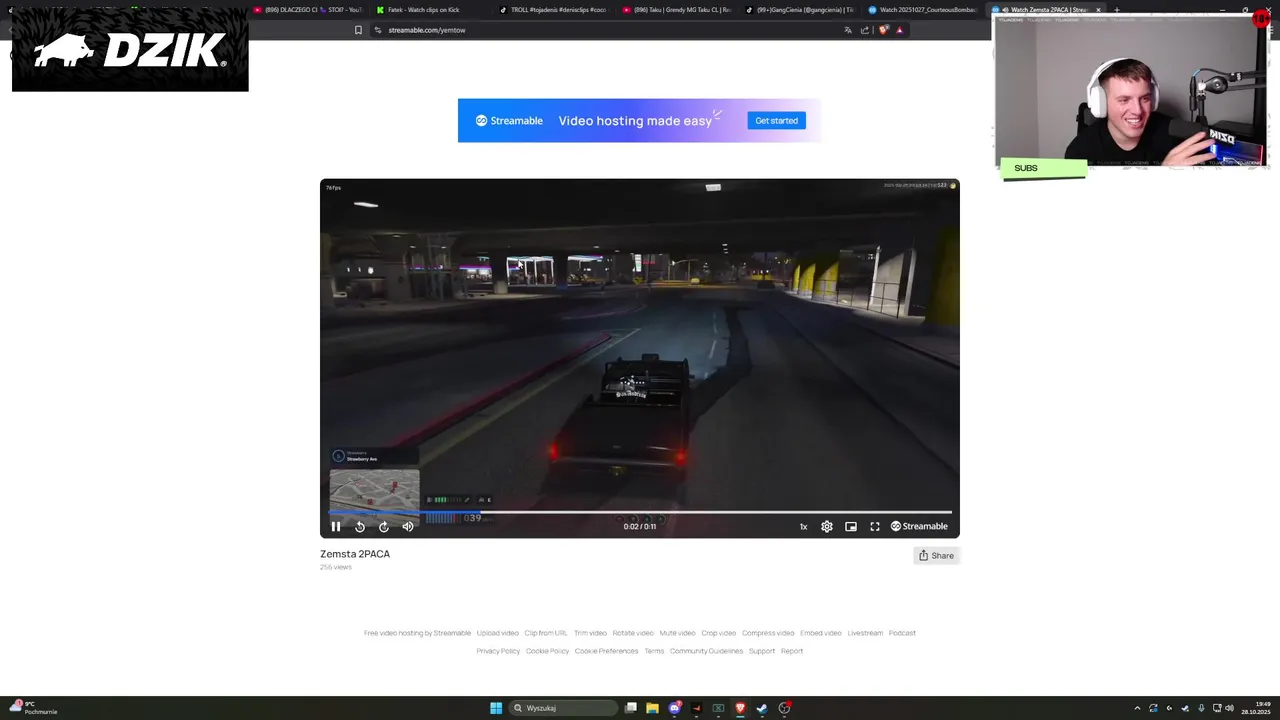This screenshot has height=720, width=1280.
Task: Expand the system tray hidden icons
Action: [1137, 708]
